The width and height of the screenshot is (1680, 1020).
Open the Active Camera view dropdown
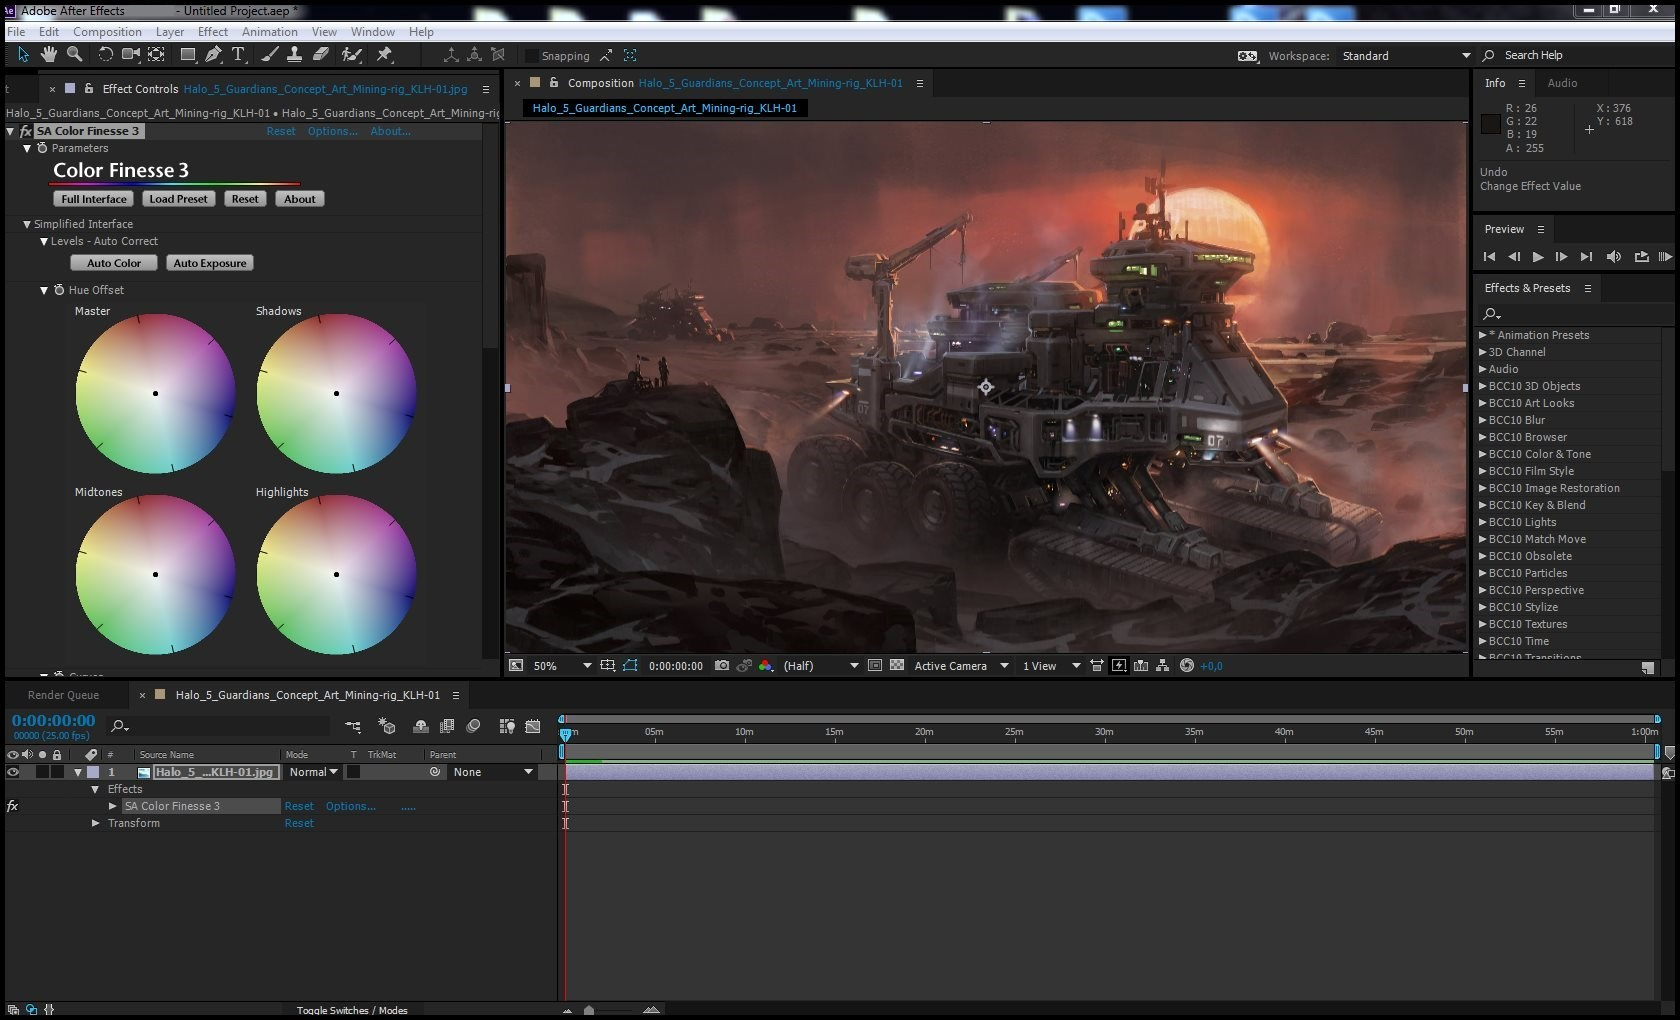(x=955, y=665)
